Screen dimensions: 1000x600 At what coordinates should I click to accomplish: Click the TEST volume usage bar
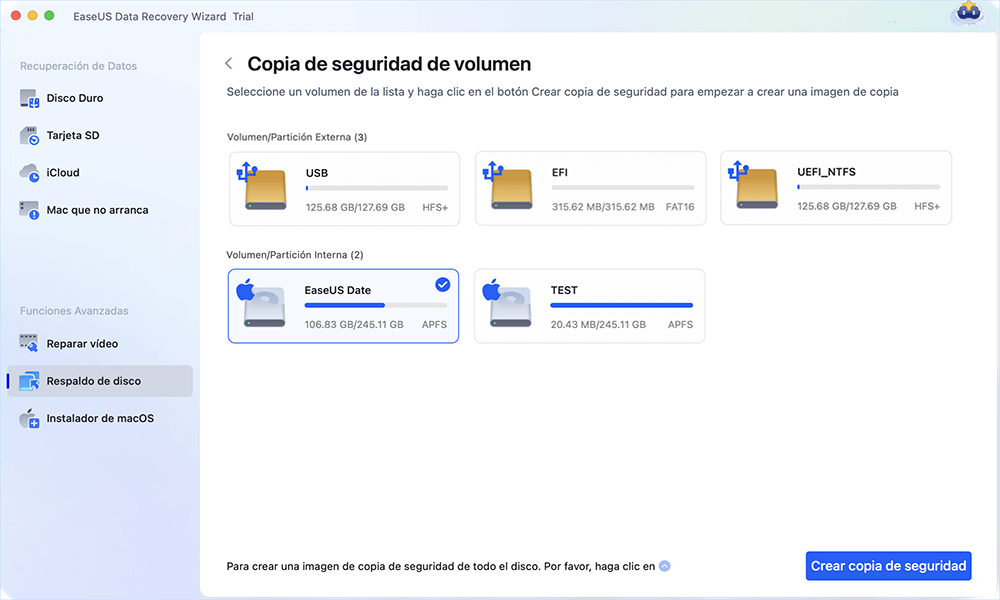point(622,305)
